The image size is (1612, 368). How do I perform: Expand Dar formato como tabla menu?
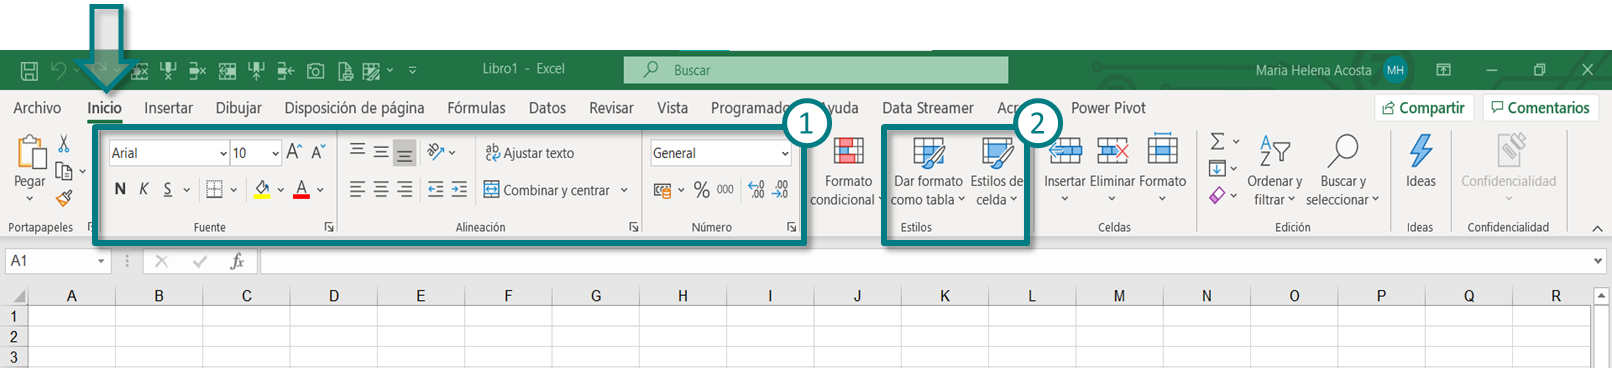(928, 170)
